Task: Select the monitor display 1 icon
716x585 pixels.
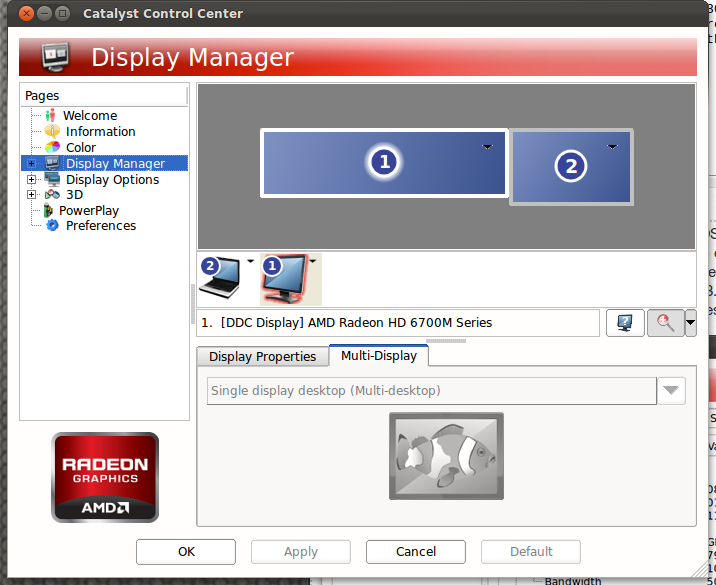Action: click(285, 279)
